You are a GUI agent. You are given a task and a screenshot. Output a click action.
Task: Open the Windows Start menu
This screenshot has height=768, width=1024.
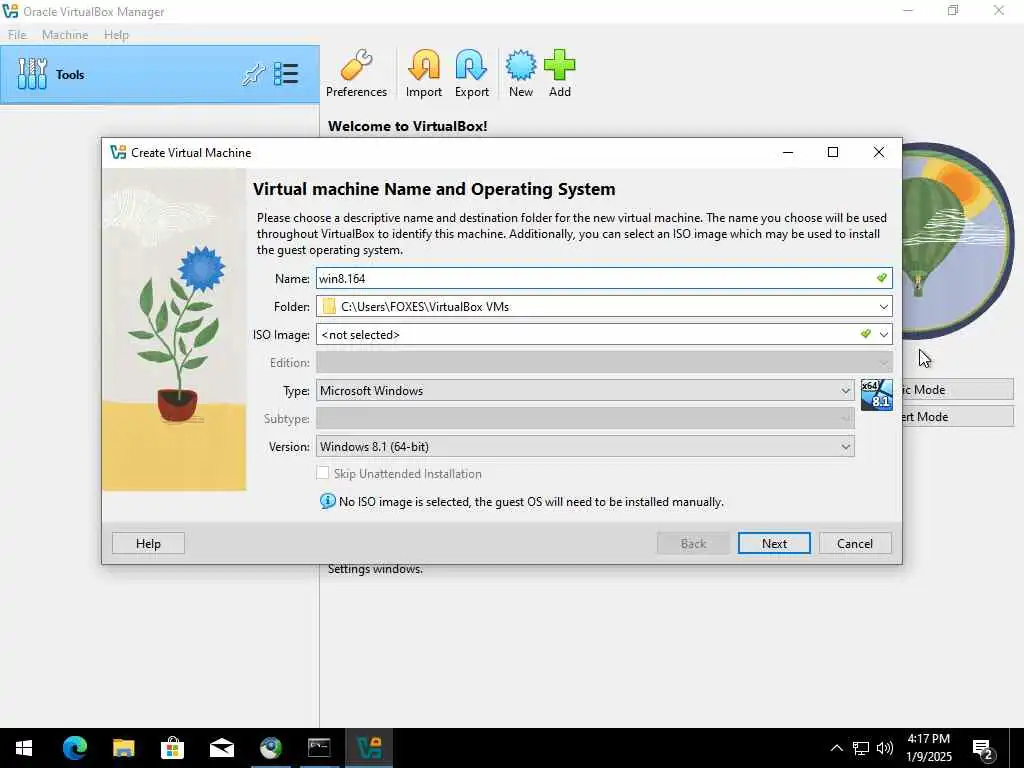click(24, 748)
